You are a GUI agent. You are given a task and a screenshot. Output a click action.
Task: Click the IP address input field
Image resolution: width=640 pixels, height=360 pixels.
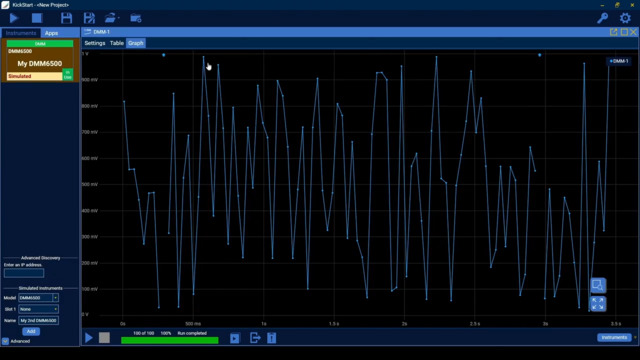tap(24, 273)
